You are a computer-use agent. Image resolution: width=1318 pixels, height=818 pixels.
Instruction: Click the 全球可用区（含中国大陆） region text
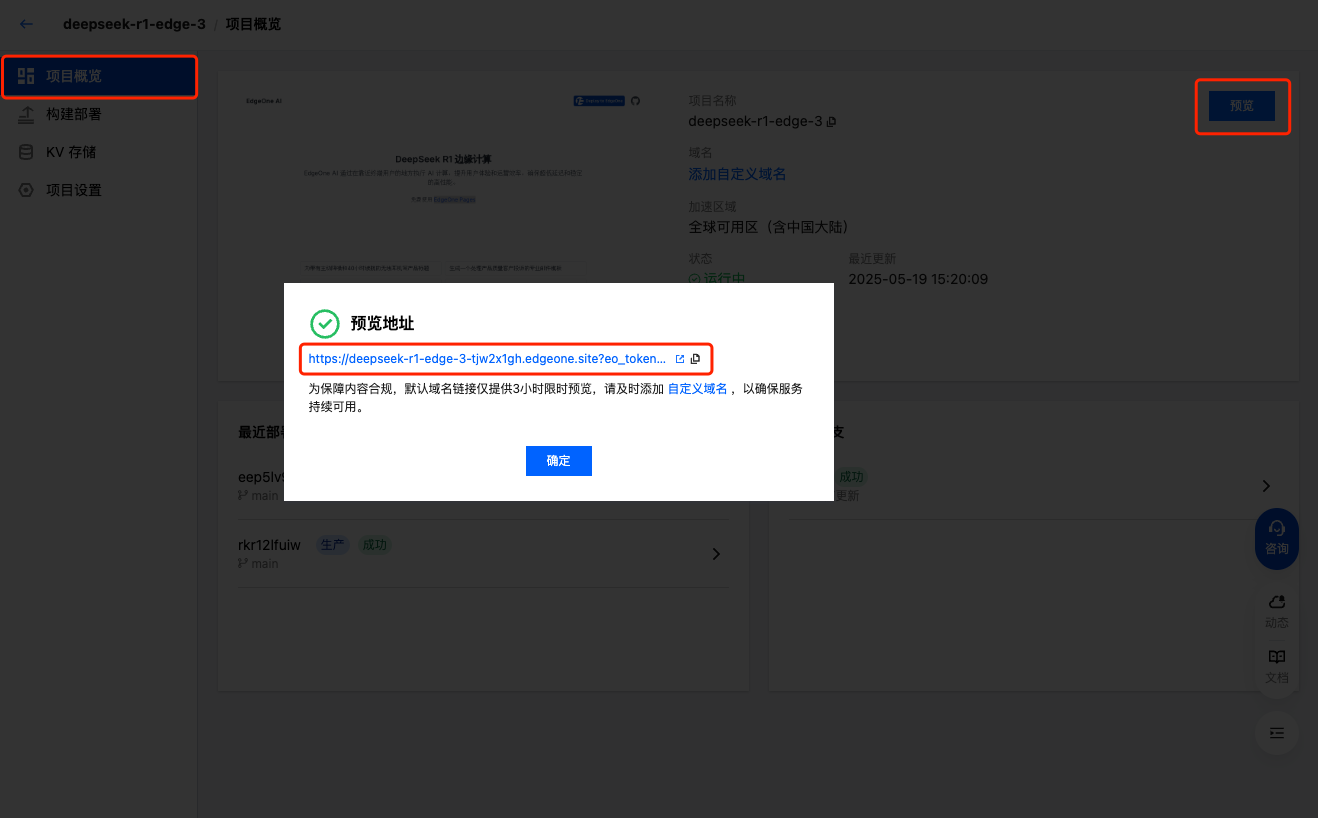(769, 227)
